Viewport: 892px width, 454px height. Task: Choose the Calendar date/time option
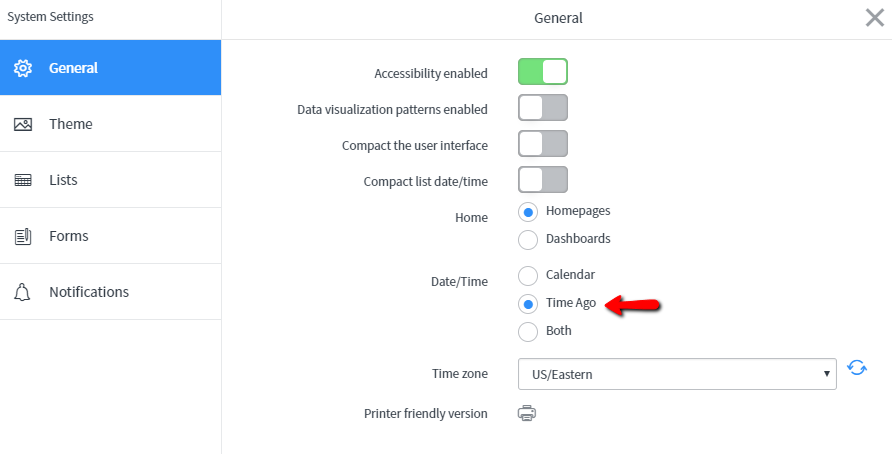click(x=528, y=276)
